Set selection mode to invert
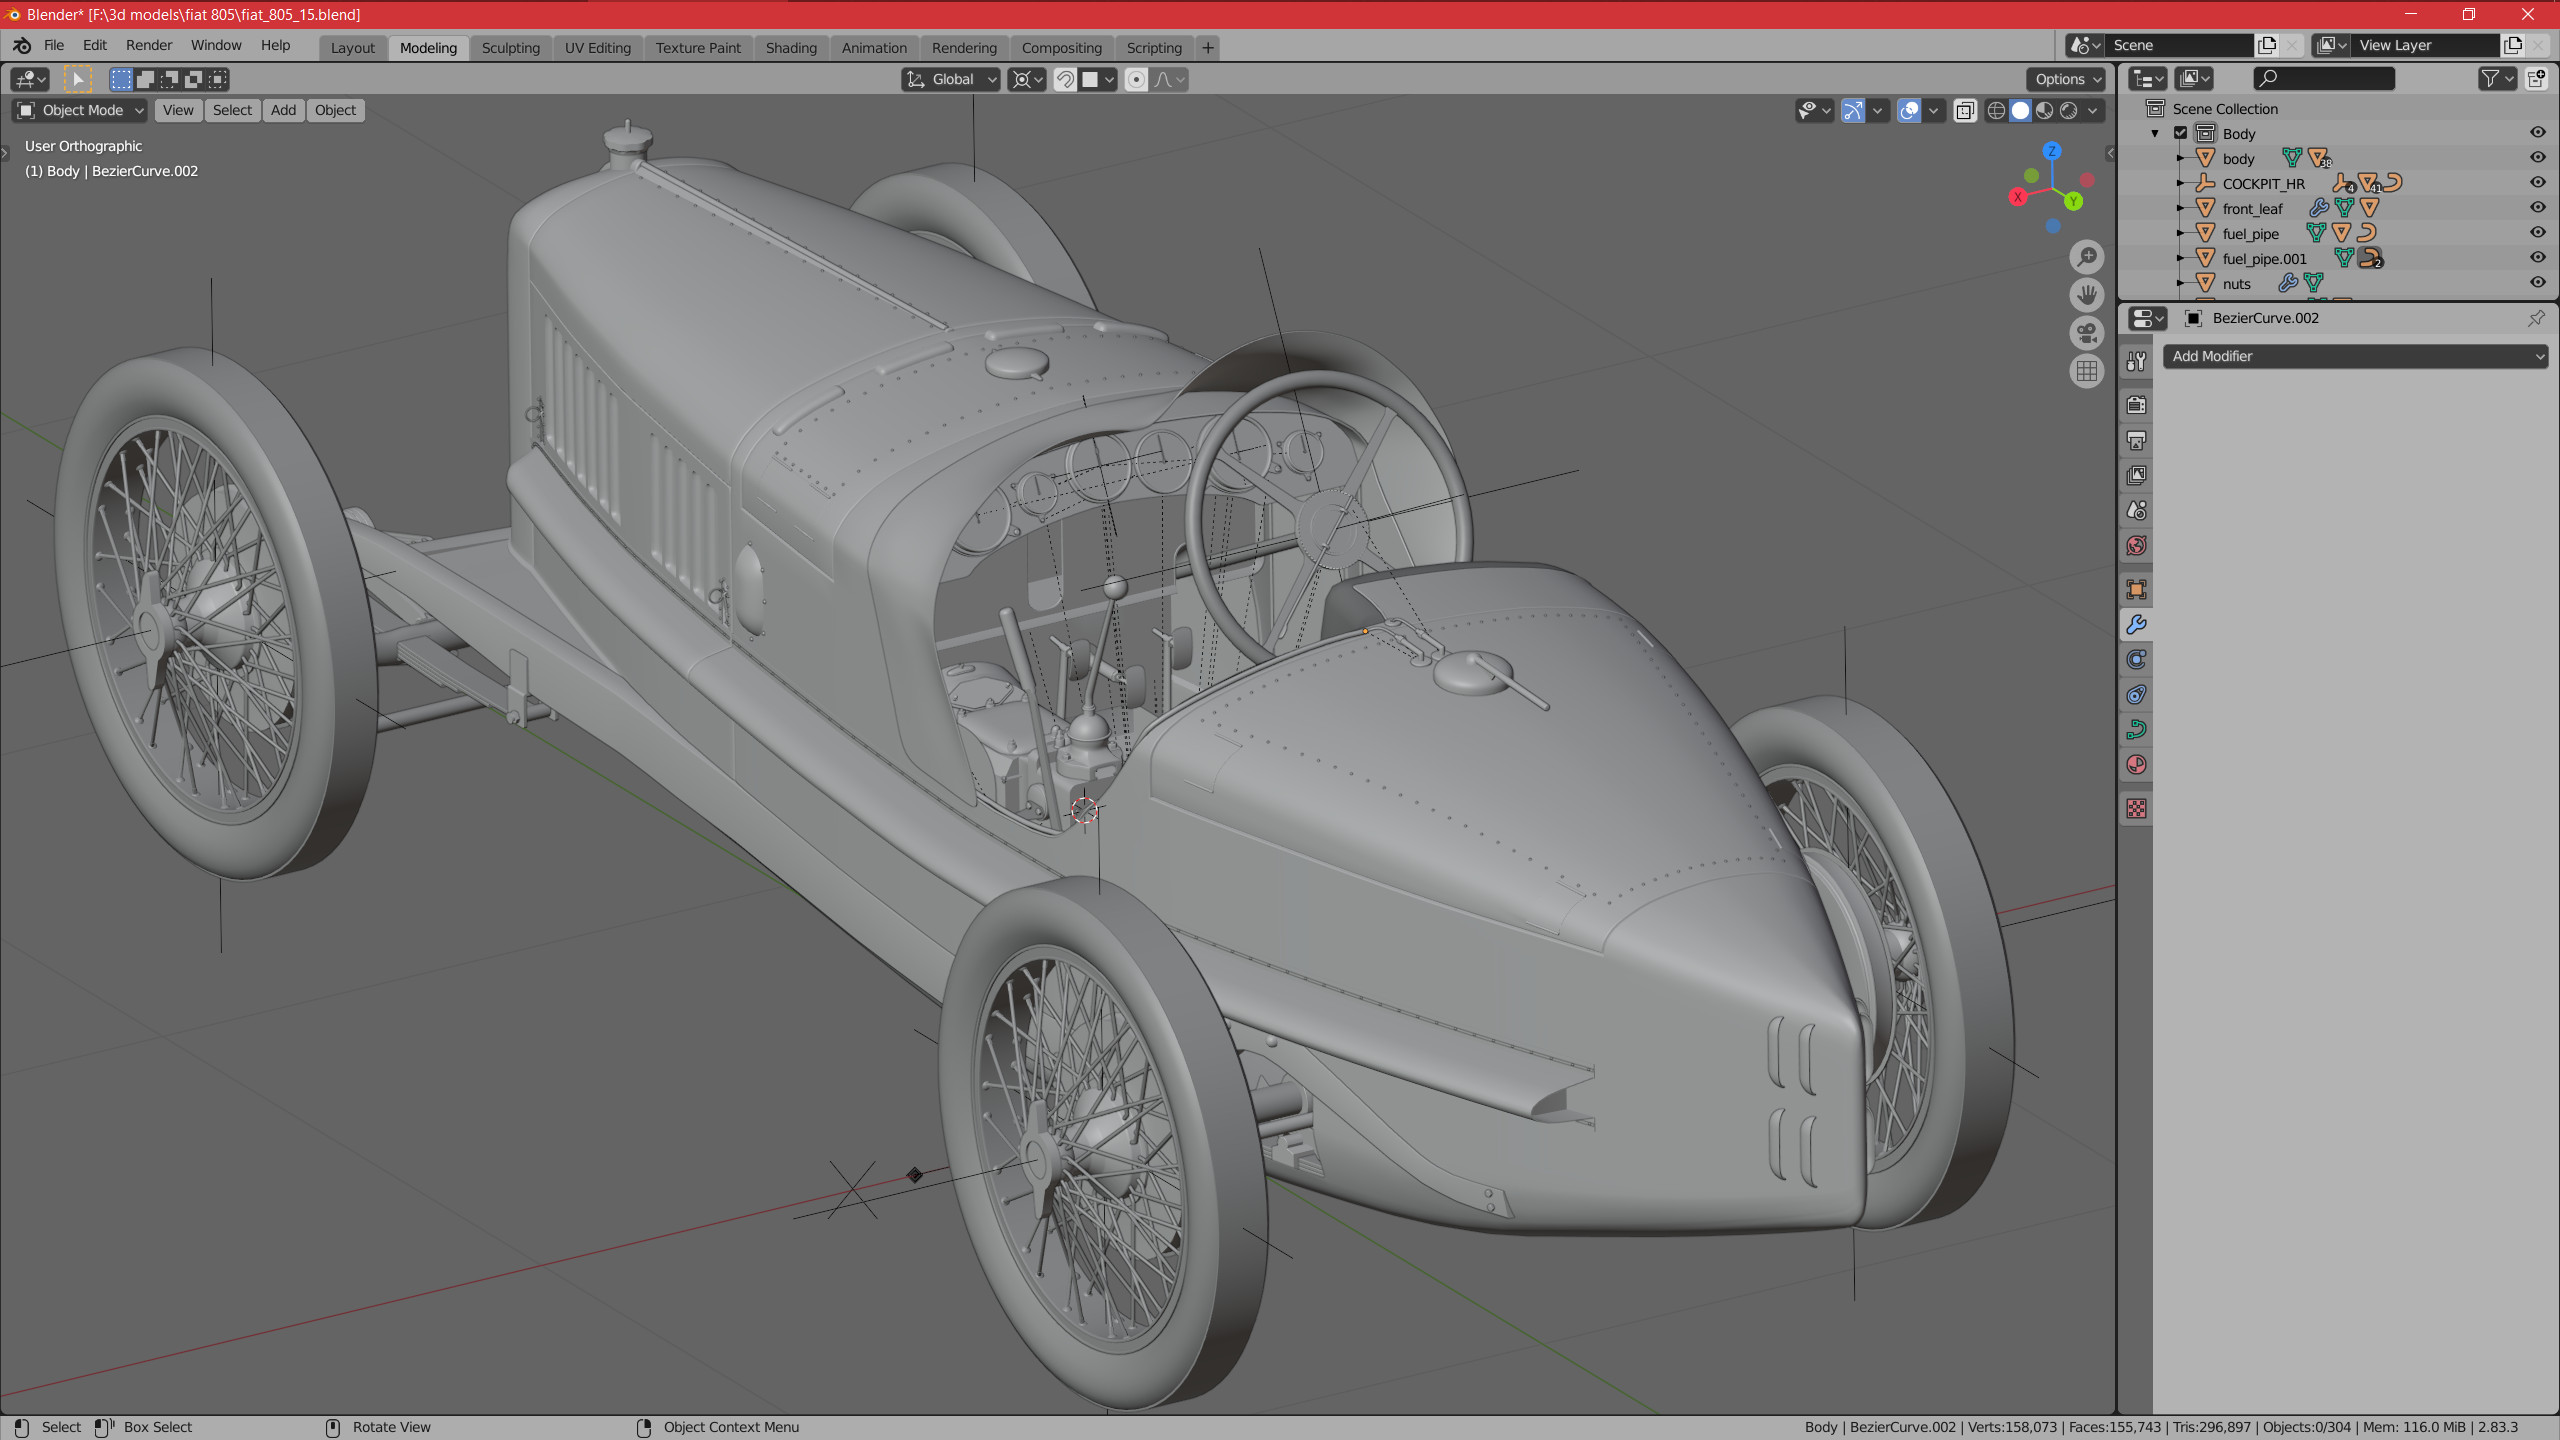2560x1440 pixels. point(193,79)
